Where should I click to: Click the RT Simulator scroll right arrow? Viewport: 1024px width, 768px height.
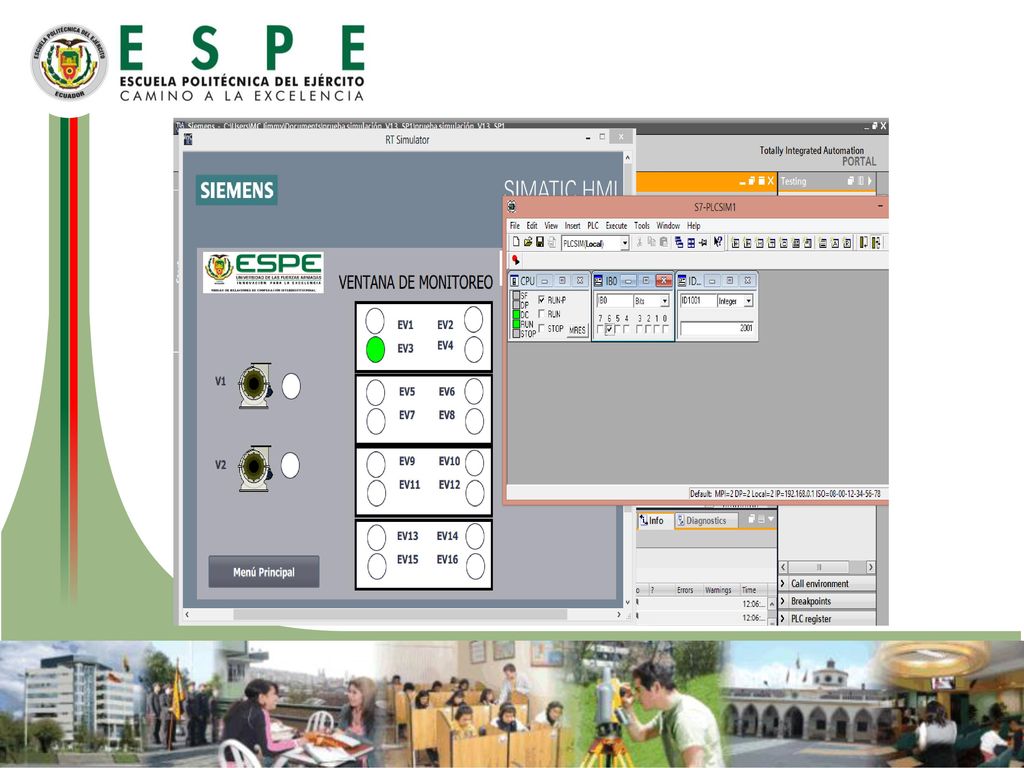pos(618,615)
